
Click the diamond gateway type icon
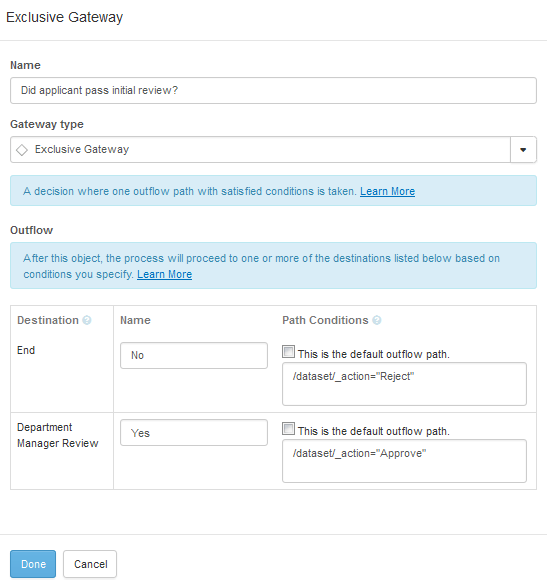pyautogui.click(x=22, y=150)
